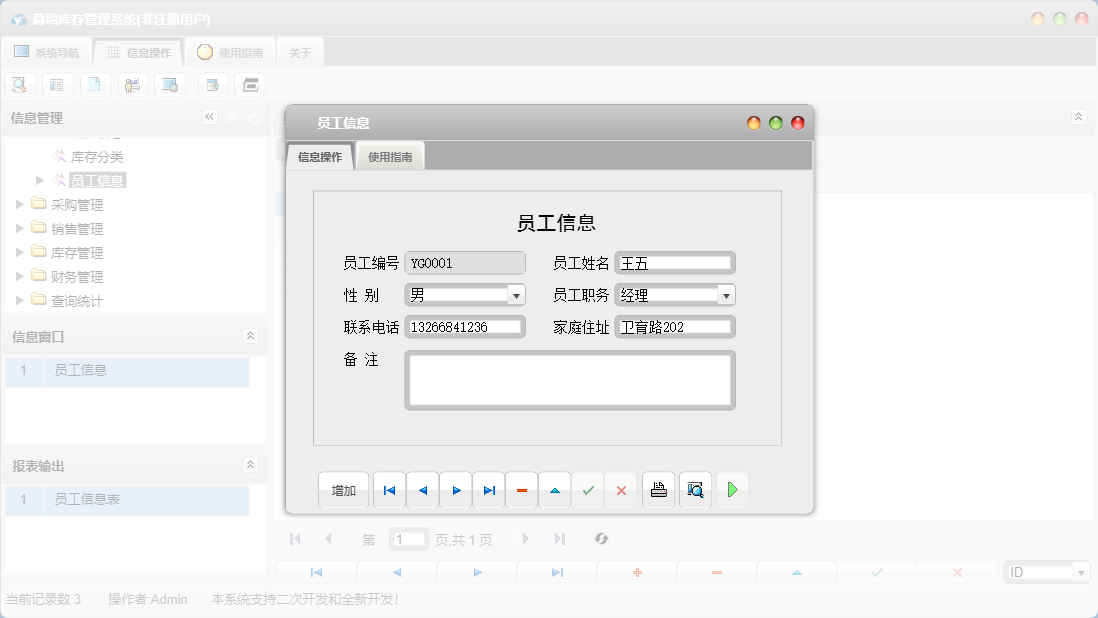Print the employee record using the printer icon
Screen dimensions: 1098x618
[658, 490]
